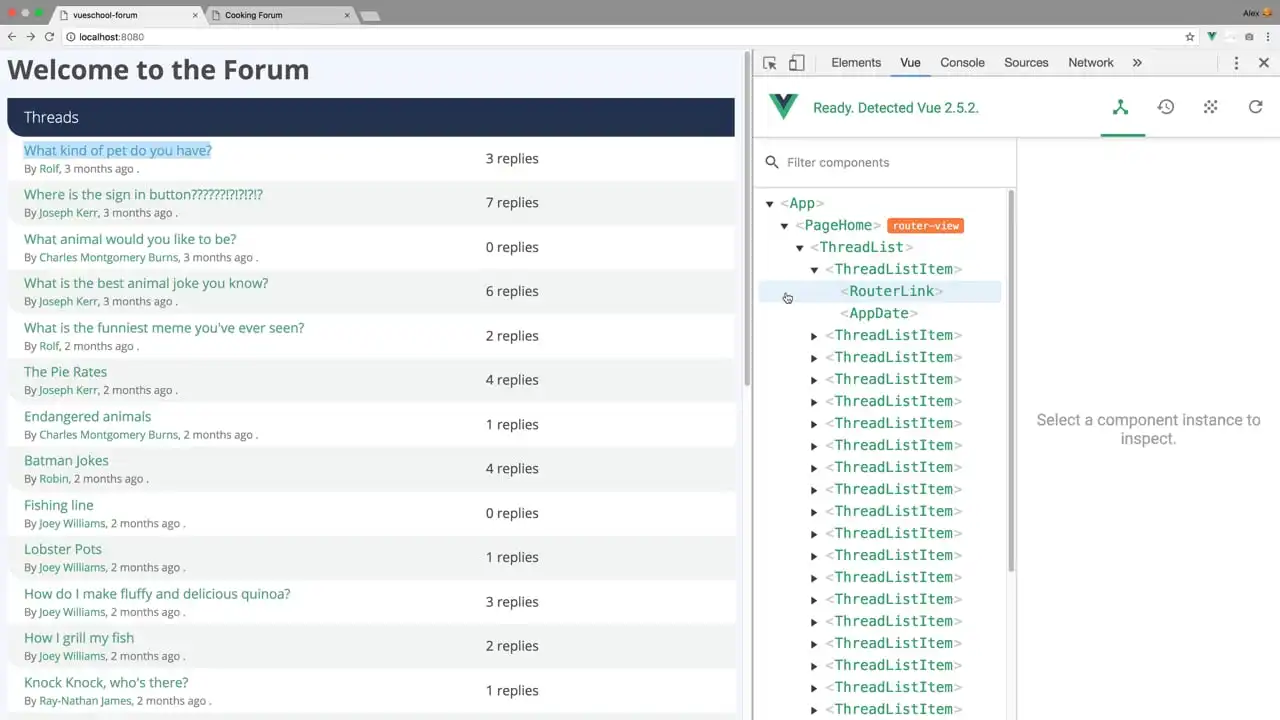The height and width of the screenshot is (720, 1280).
Task: Open the Vue devtools extension icon in the toolbar
Action: (x=1212, y=37)
